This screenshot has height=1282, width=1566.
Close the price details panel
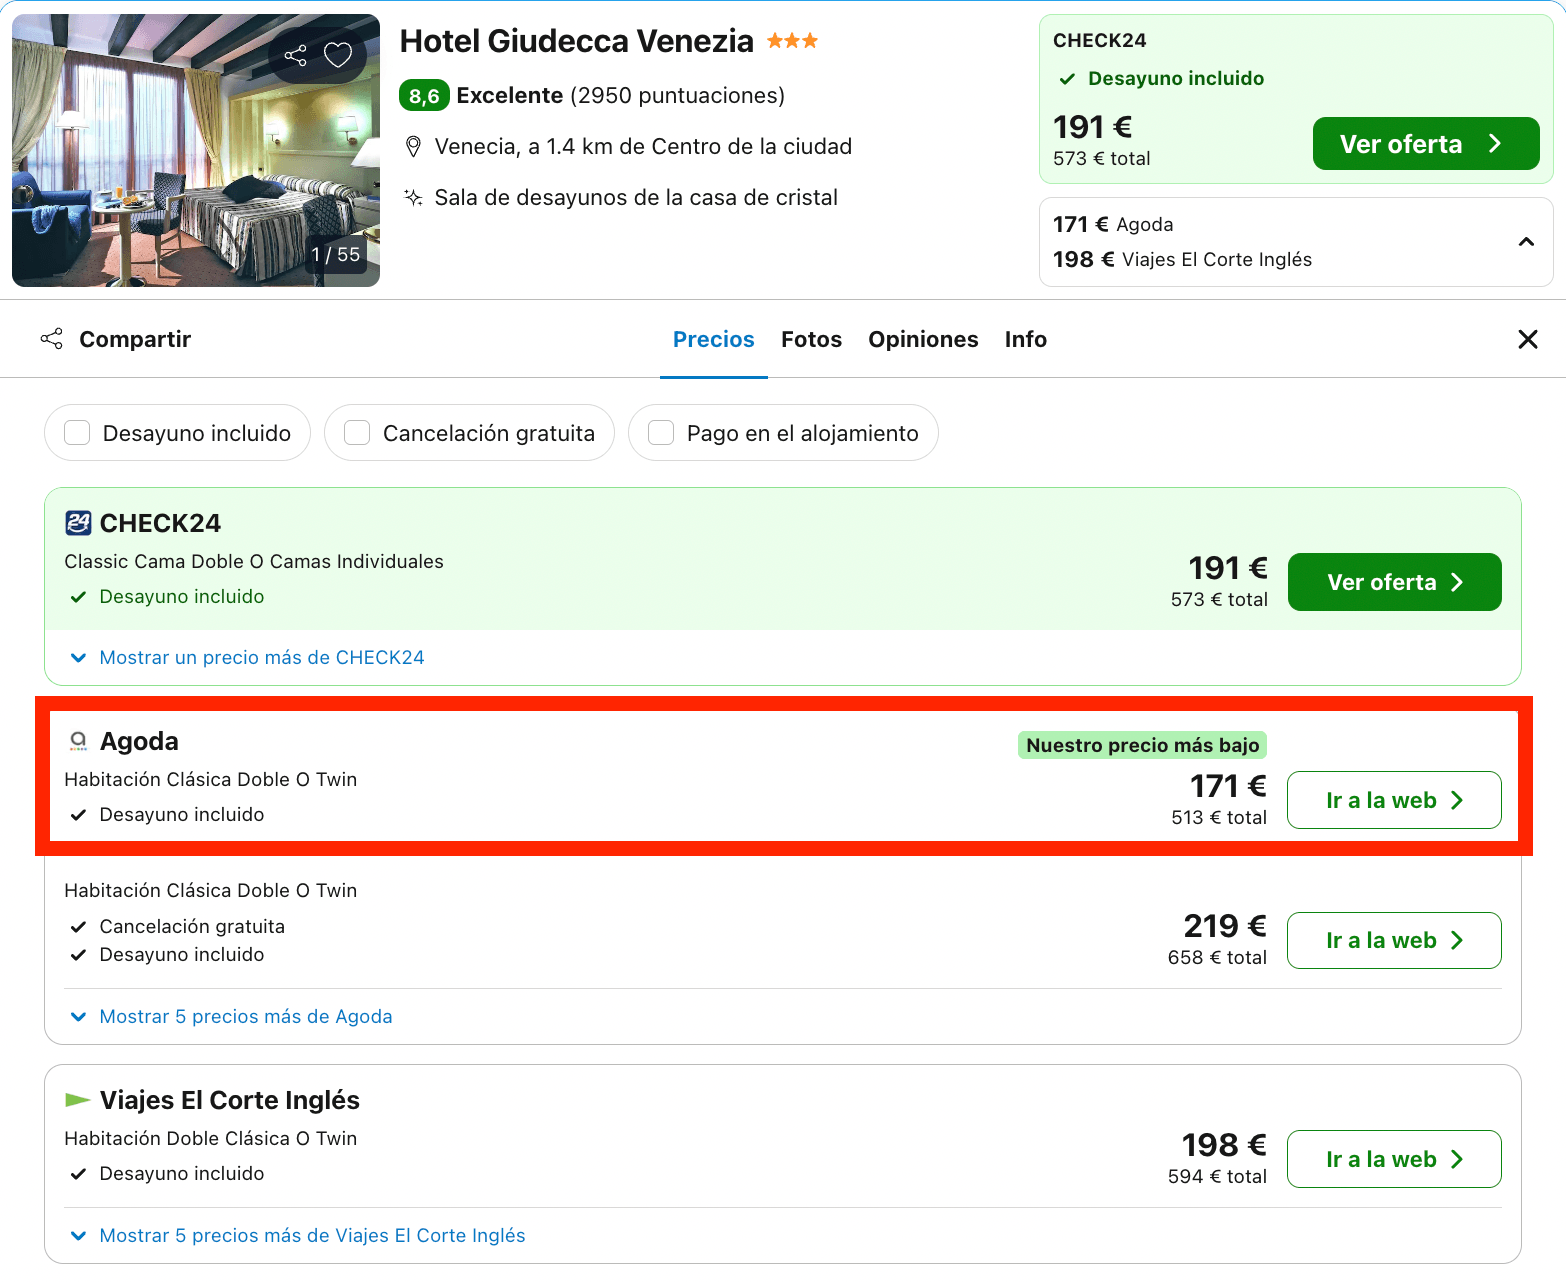pos(1528,339)
